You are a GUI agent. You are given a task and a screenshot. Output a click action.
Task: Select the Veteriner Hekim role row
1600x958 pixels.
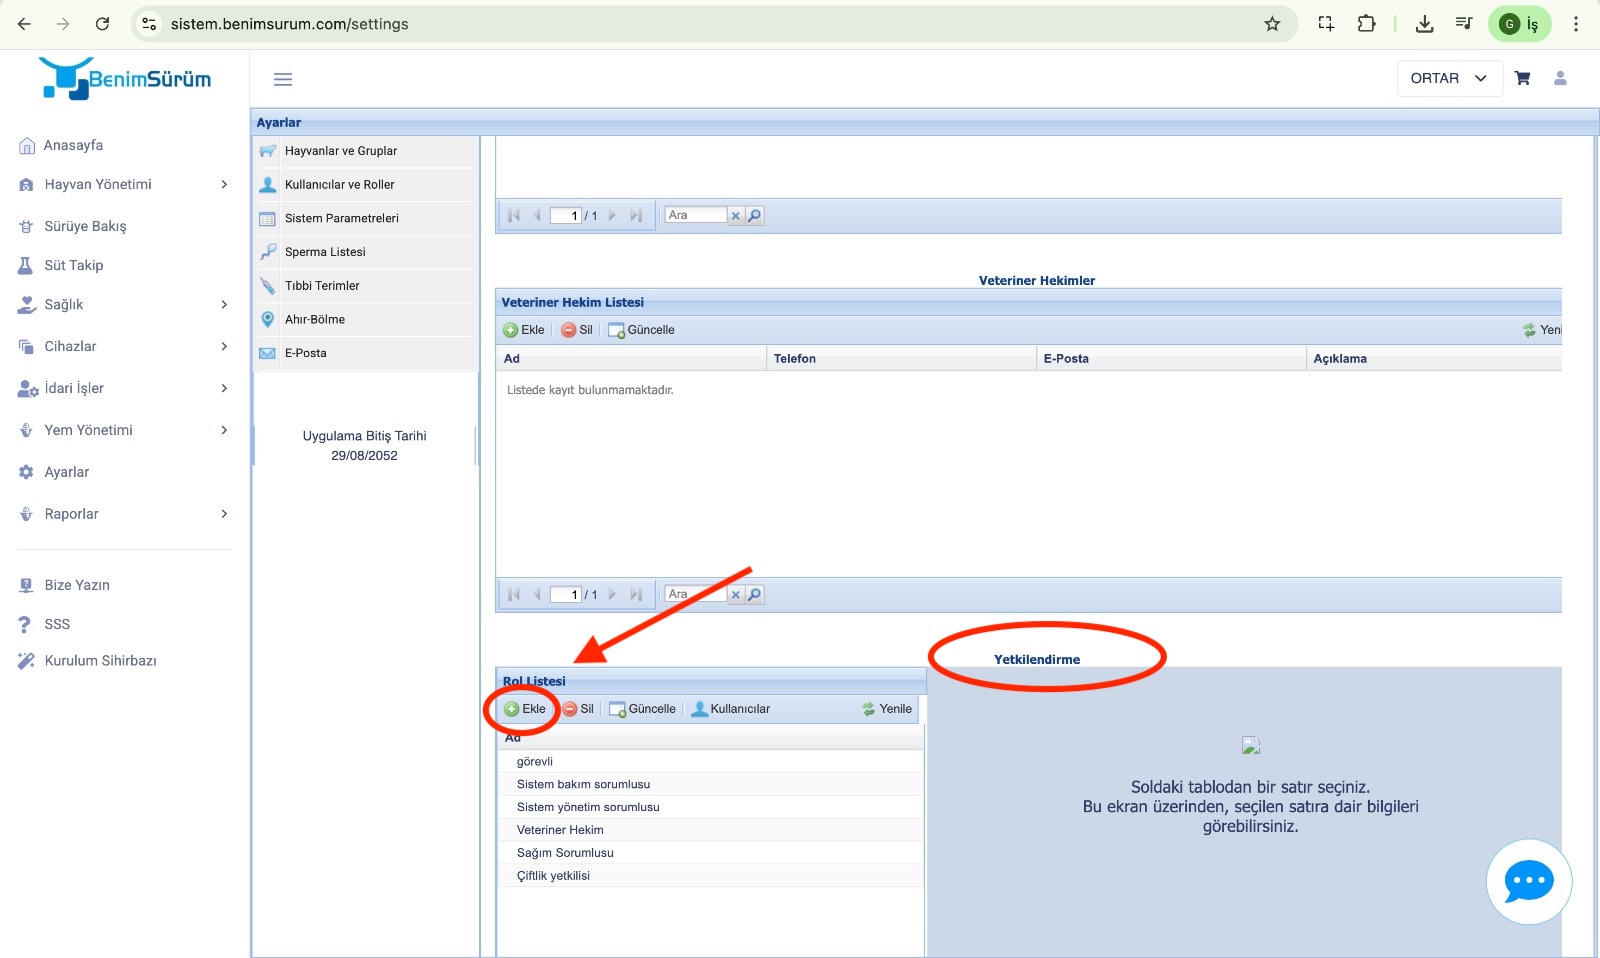point(560,830)
